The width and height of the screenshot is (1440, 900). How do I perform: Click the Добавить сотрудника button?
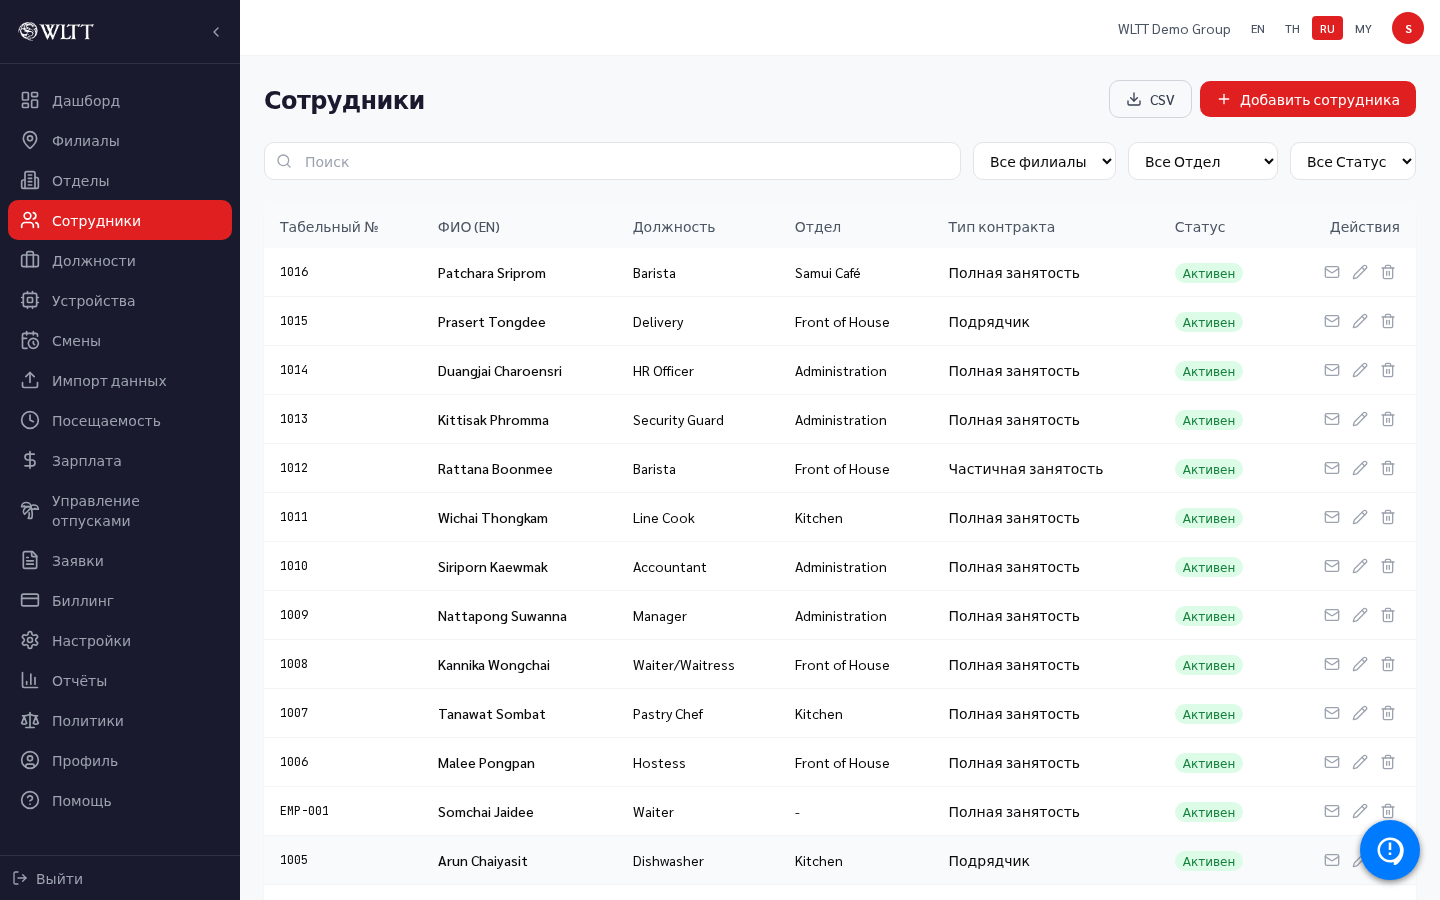[x=1308, y=99]
